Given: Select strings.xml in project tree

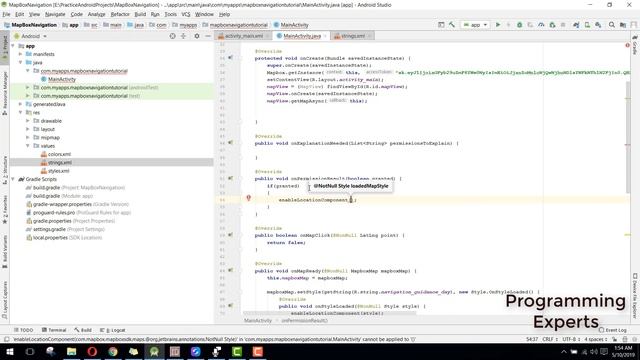Looking at the screenshot, I should coord(56,162).
